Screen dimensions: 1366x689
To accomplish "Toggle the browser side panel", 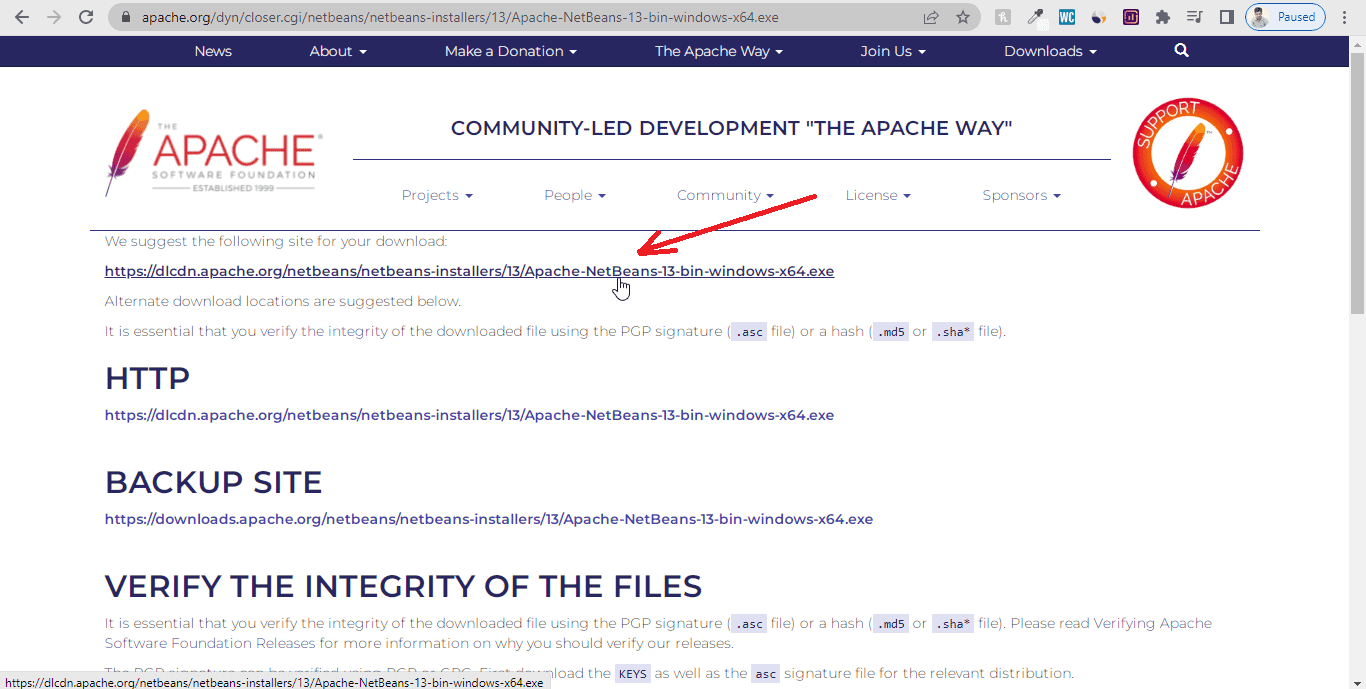I will pyautogui.click(x=1226, y=17).
